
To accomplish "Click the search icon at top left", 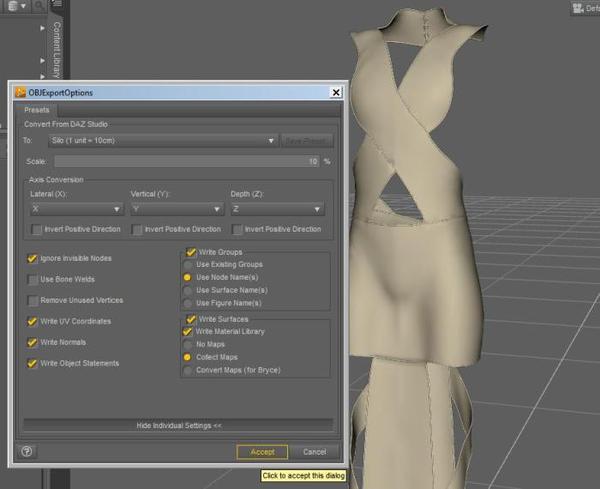I will click(38, 6).
